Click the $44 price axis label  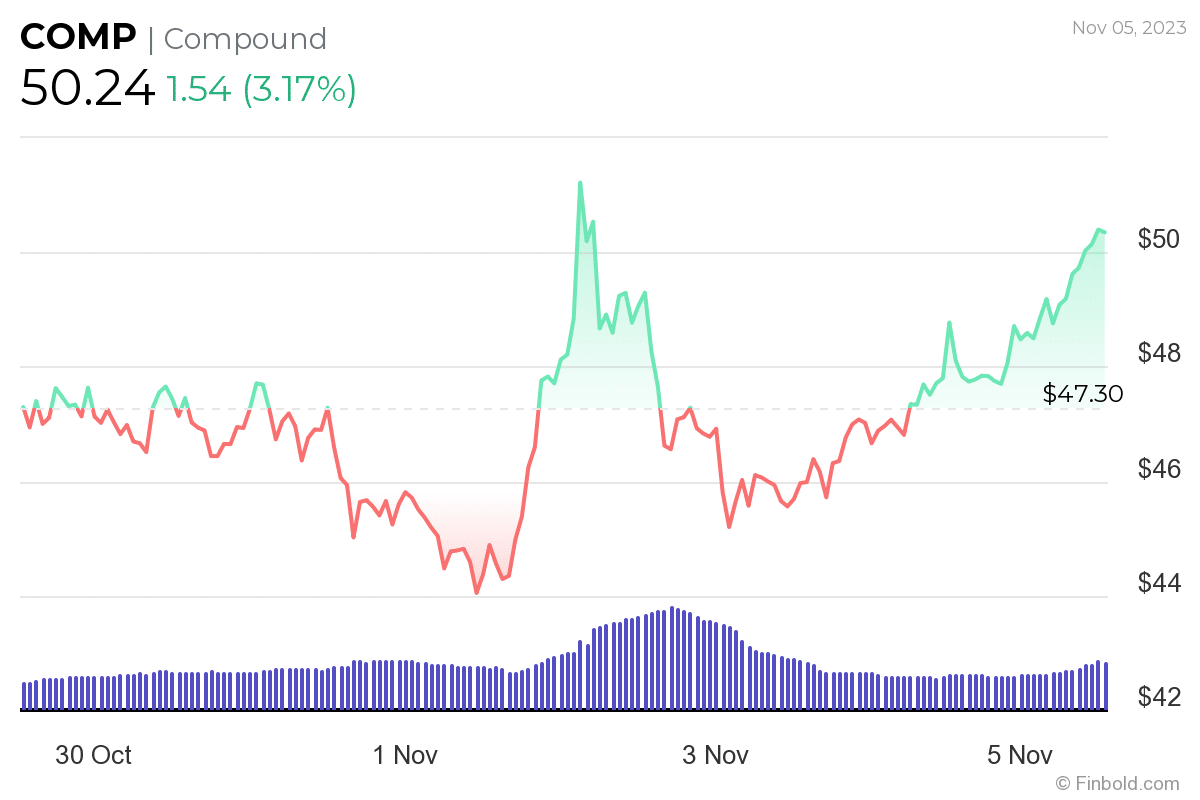click(x=1158, y=583)
